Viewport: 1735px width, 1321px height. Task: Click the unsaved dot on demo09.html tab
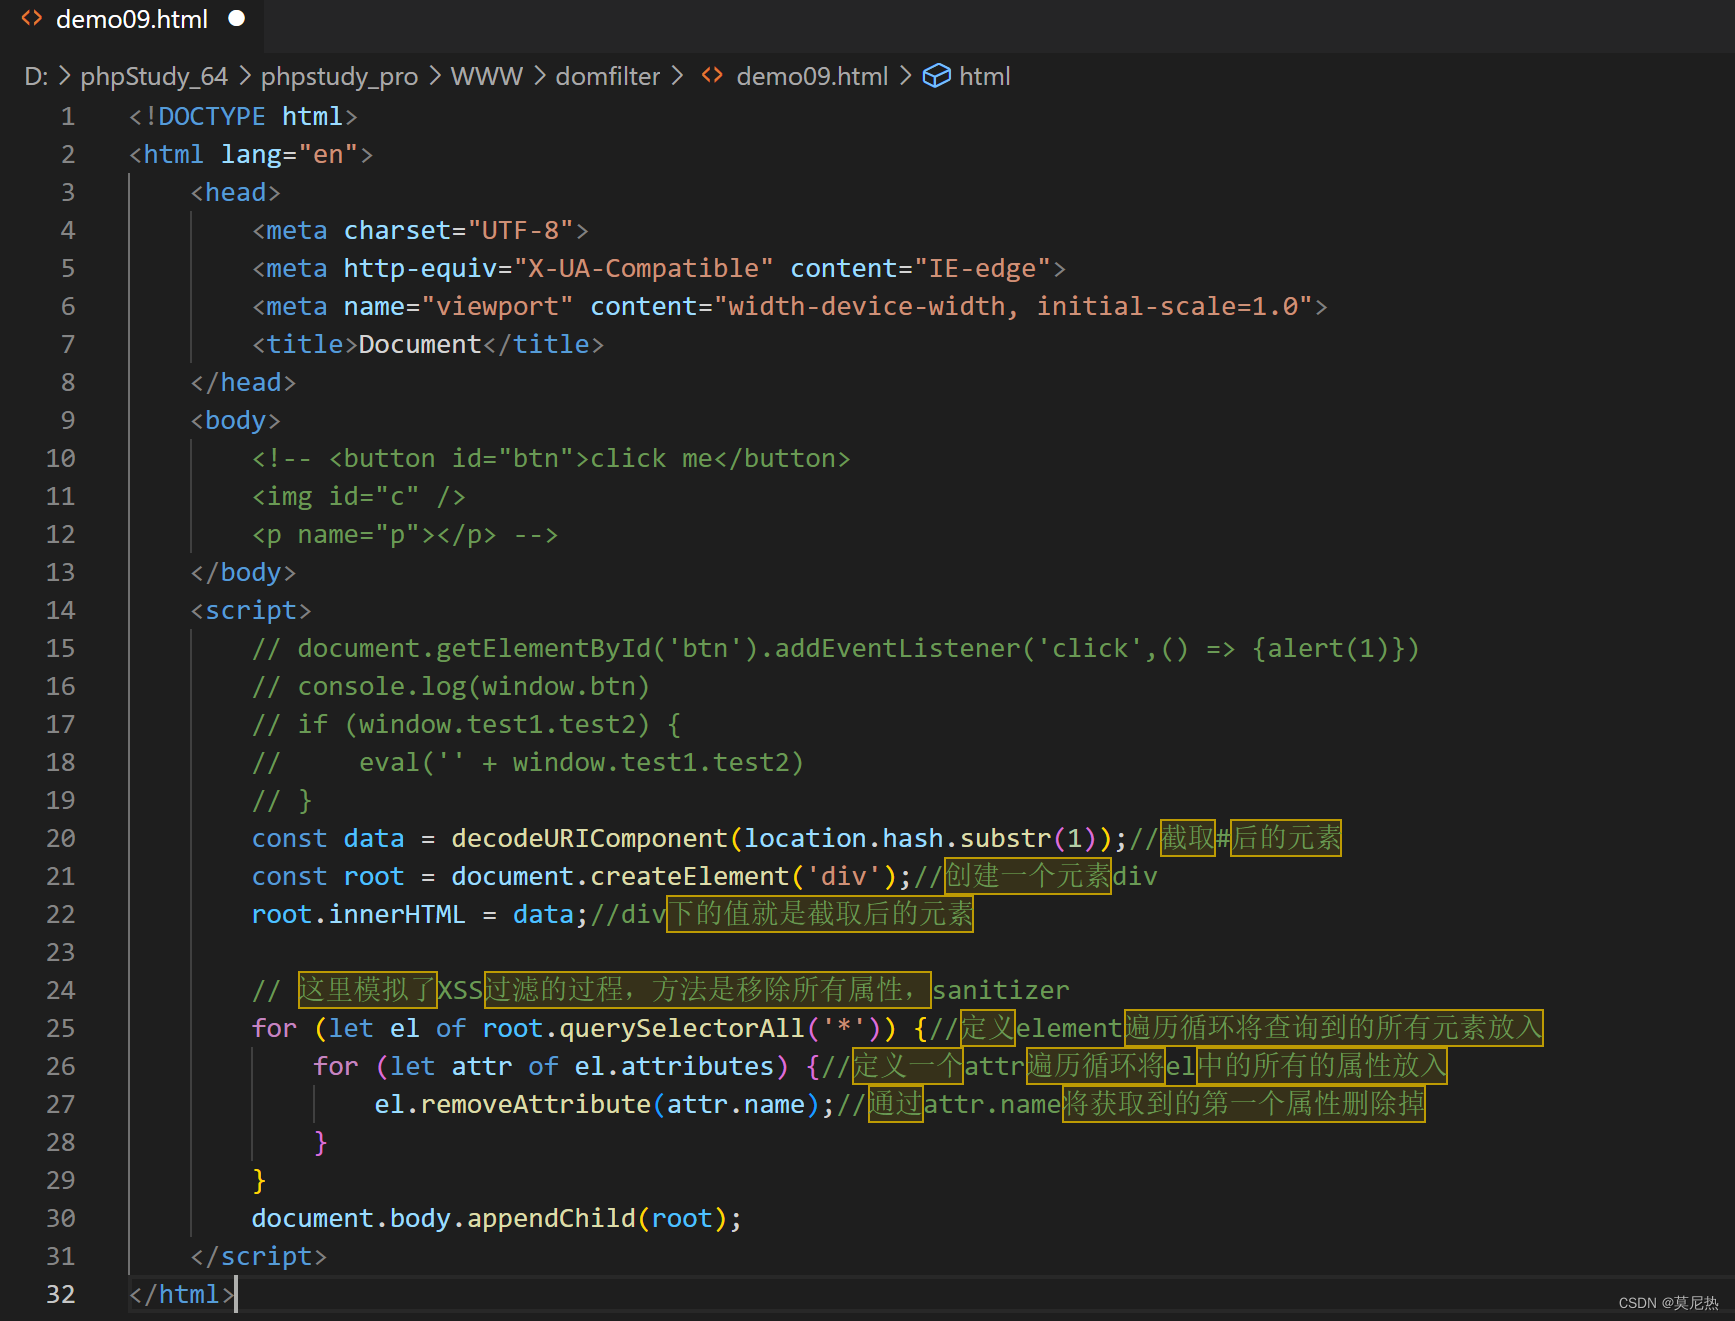point(237,19)
